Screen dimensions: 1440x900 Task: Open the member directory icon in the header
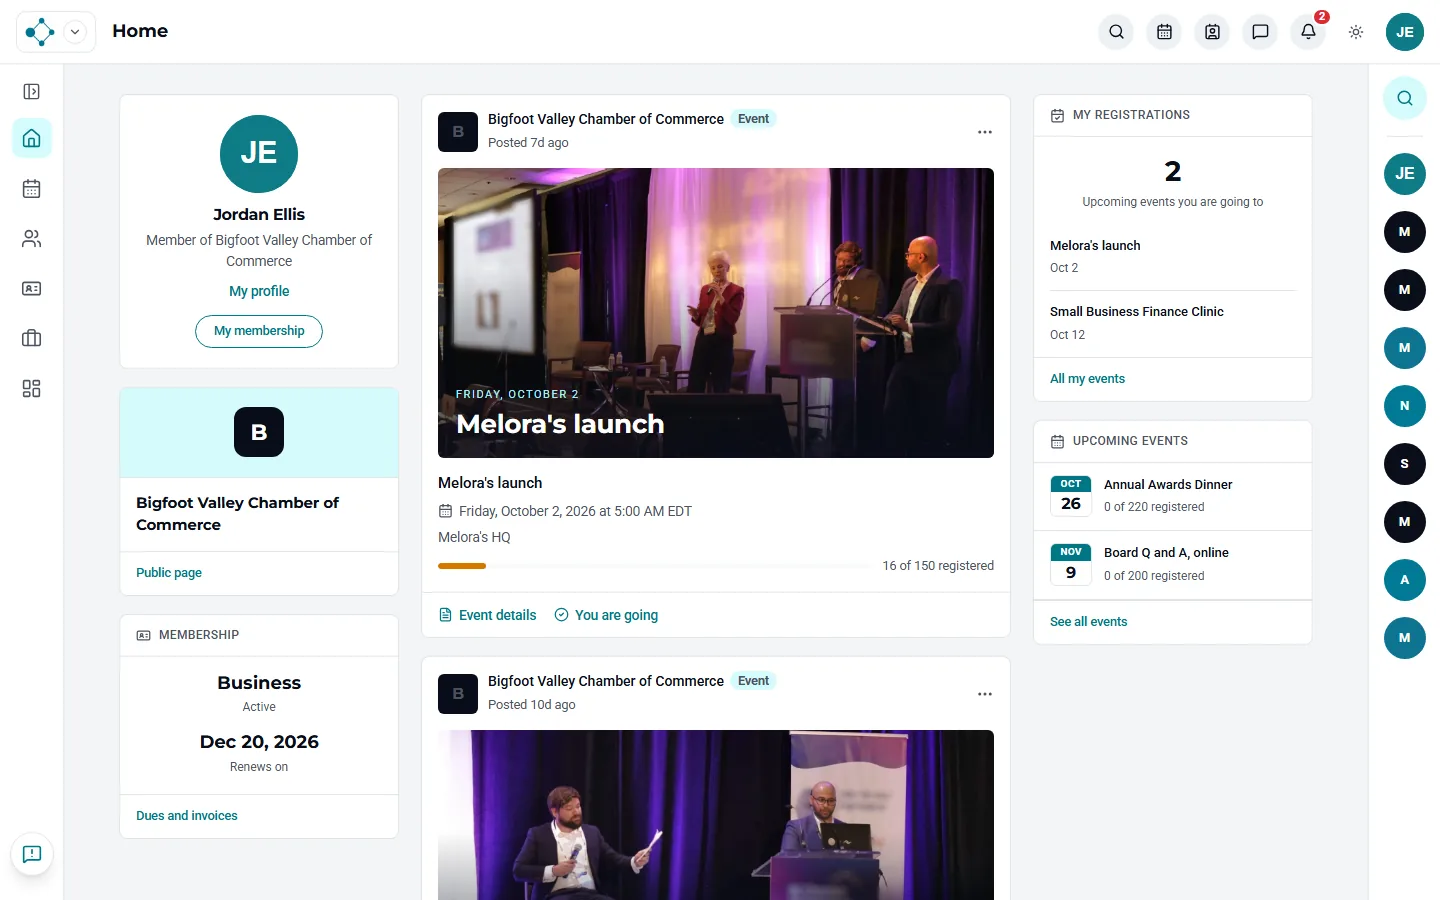point(1213,32)
